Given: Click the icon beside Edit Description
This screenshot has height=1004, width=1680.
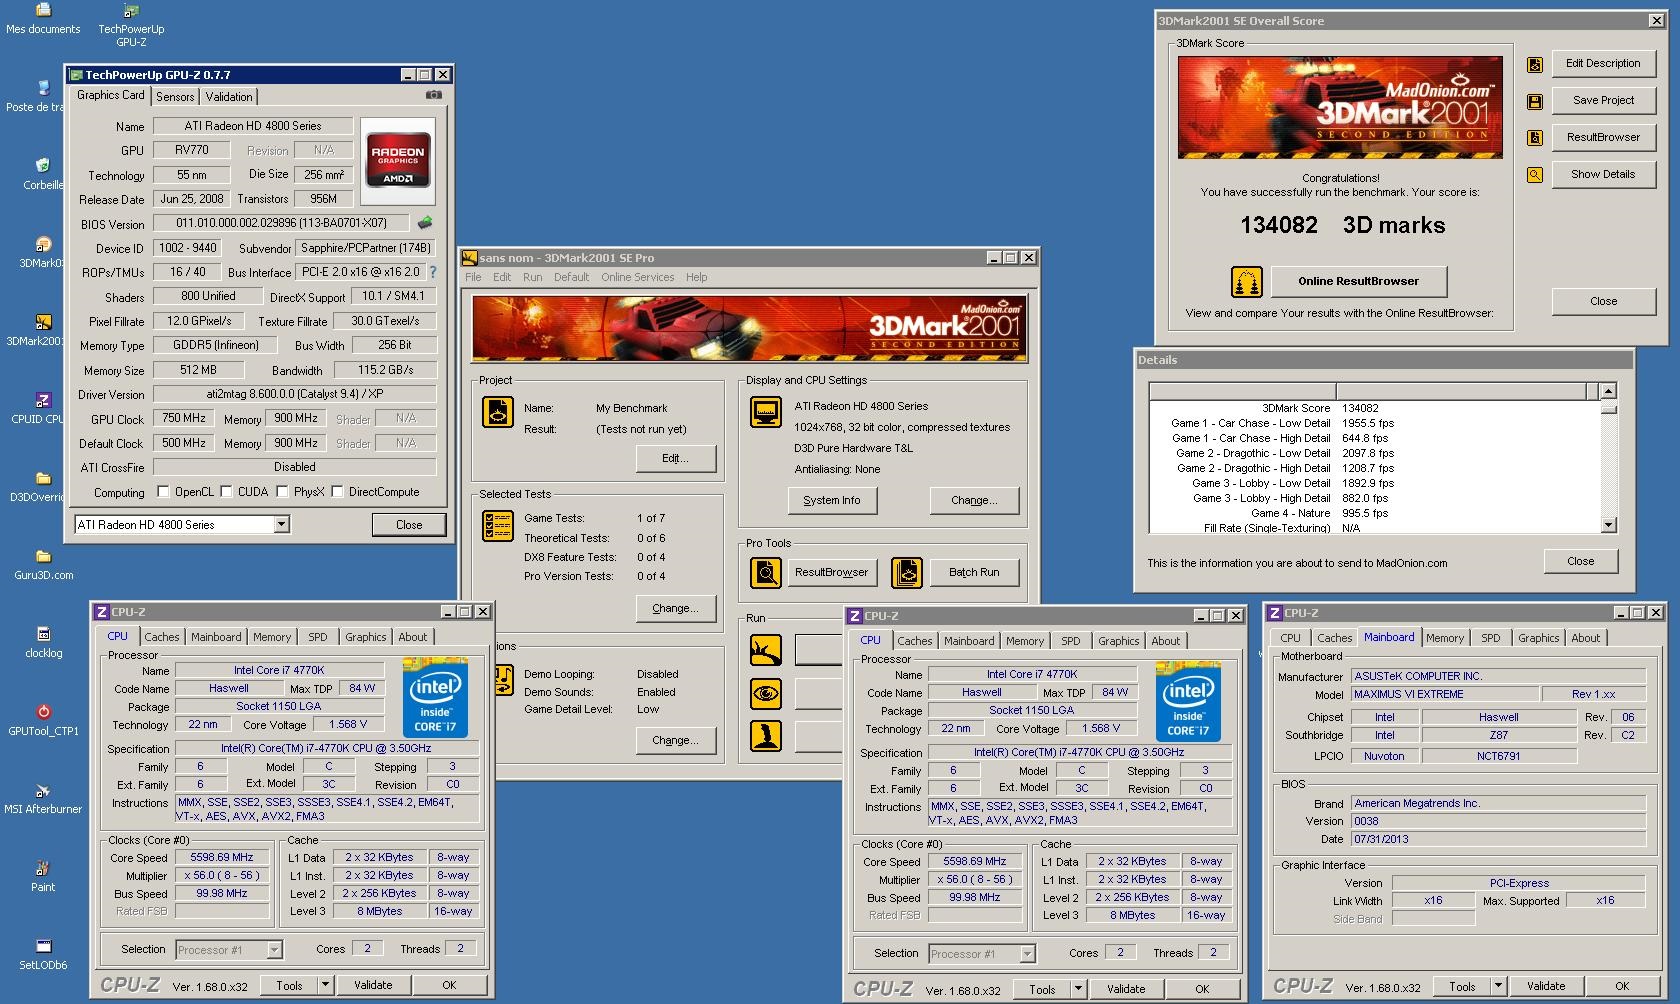Looking at the screenshot, I should [x=1535, y=65].
